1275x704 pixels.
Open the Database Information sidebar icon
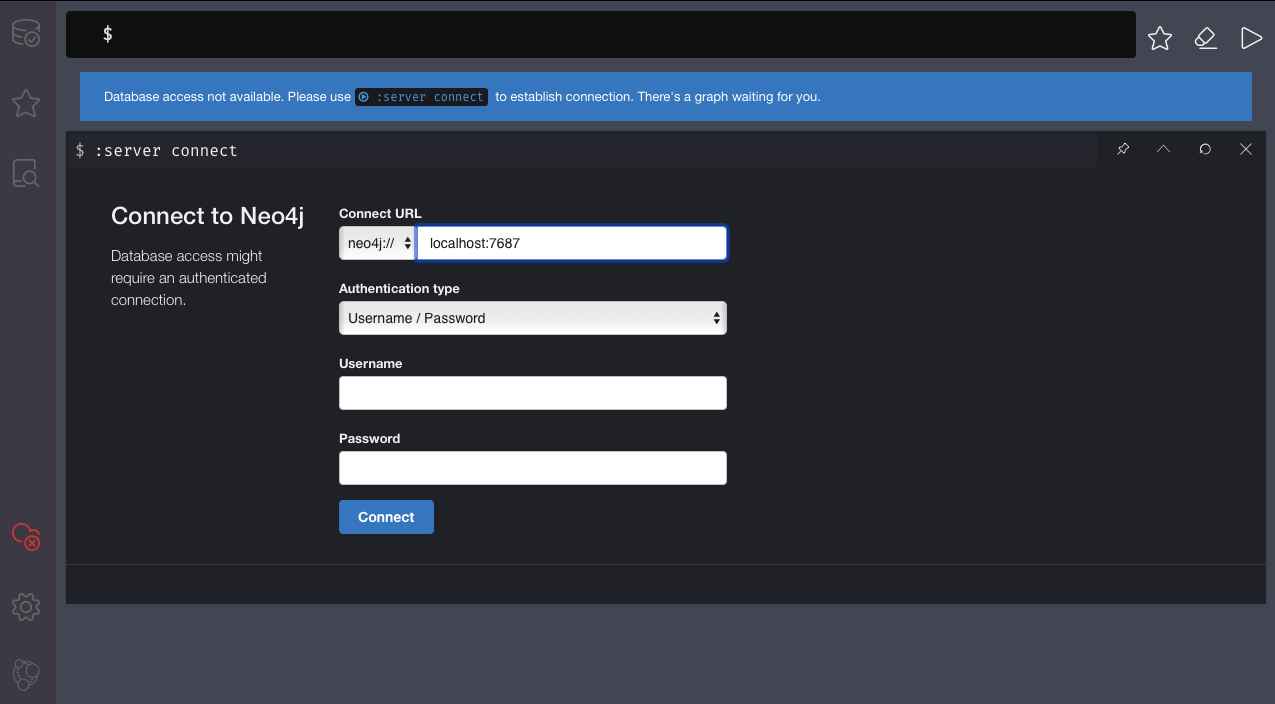click(26, 34)
